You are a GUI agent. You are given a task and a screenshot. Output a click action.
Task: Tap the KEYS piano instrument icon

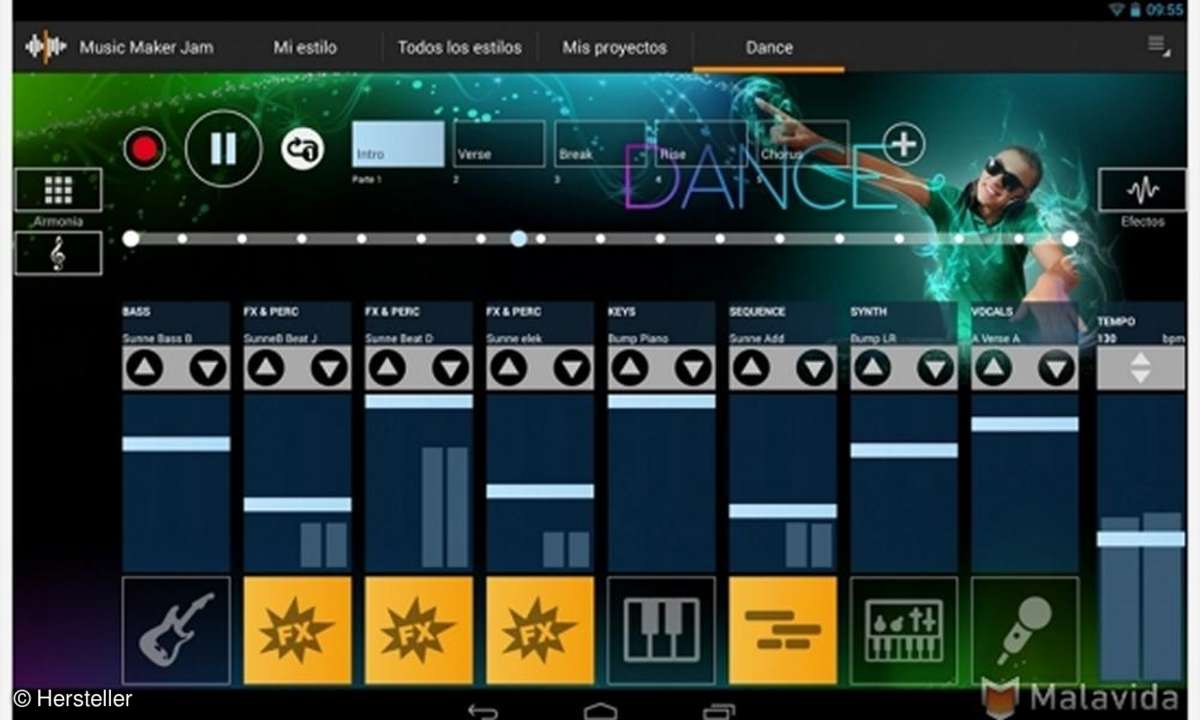tap(661, 630)
